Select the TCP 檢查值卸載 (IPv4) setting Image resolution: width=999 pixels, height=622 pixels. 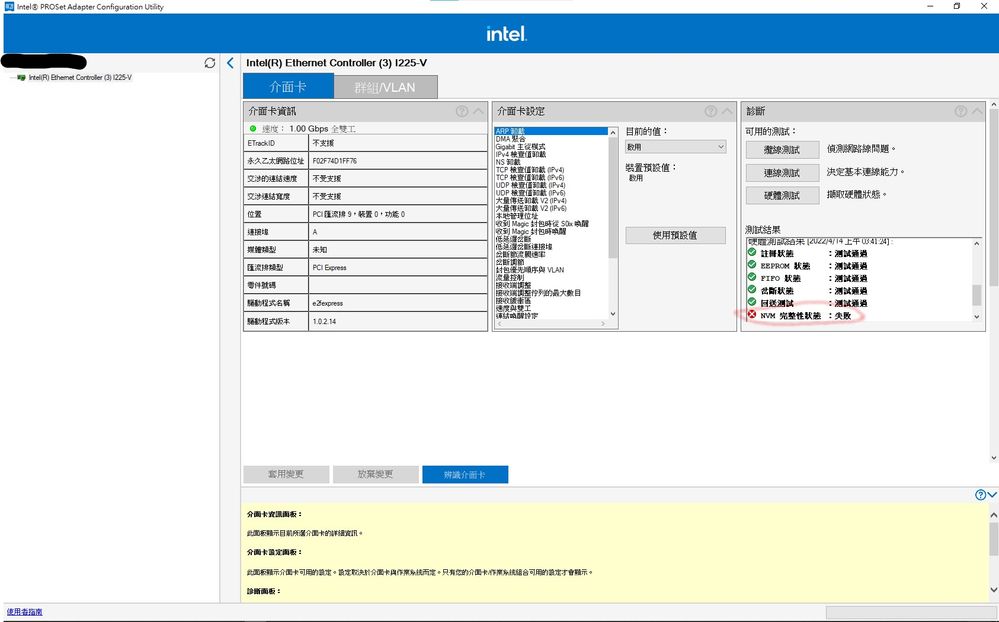[x=530, y=170]
